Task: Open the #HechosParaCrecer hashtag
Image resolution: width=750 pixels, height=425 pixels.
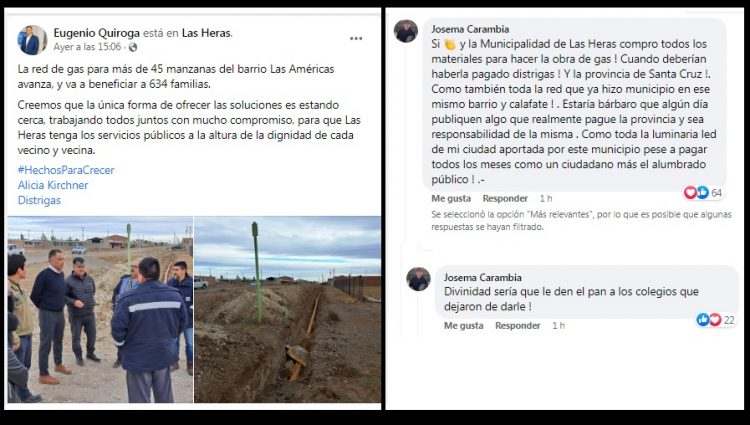Action: (x=66, y=170)
